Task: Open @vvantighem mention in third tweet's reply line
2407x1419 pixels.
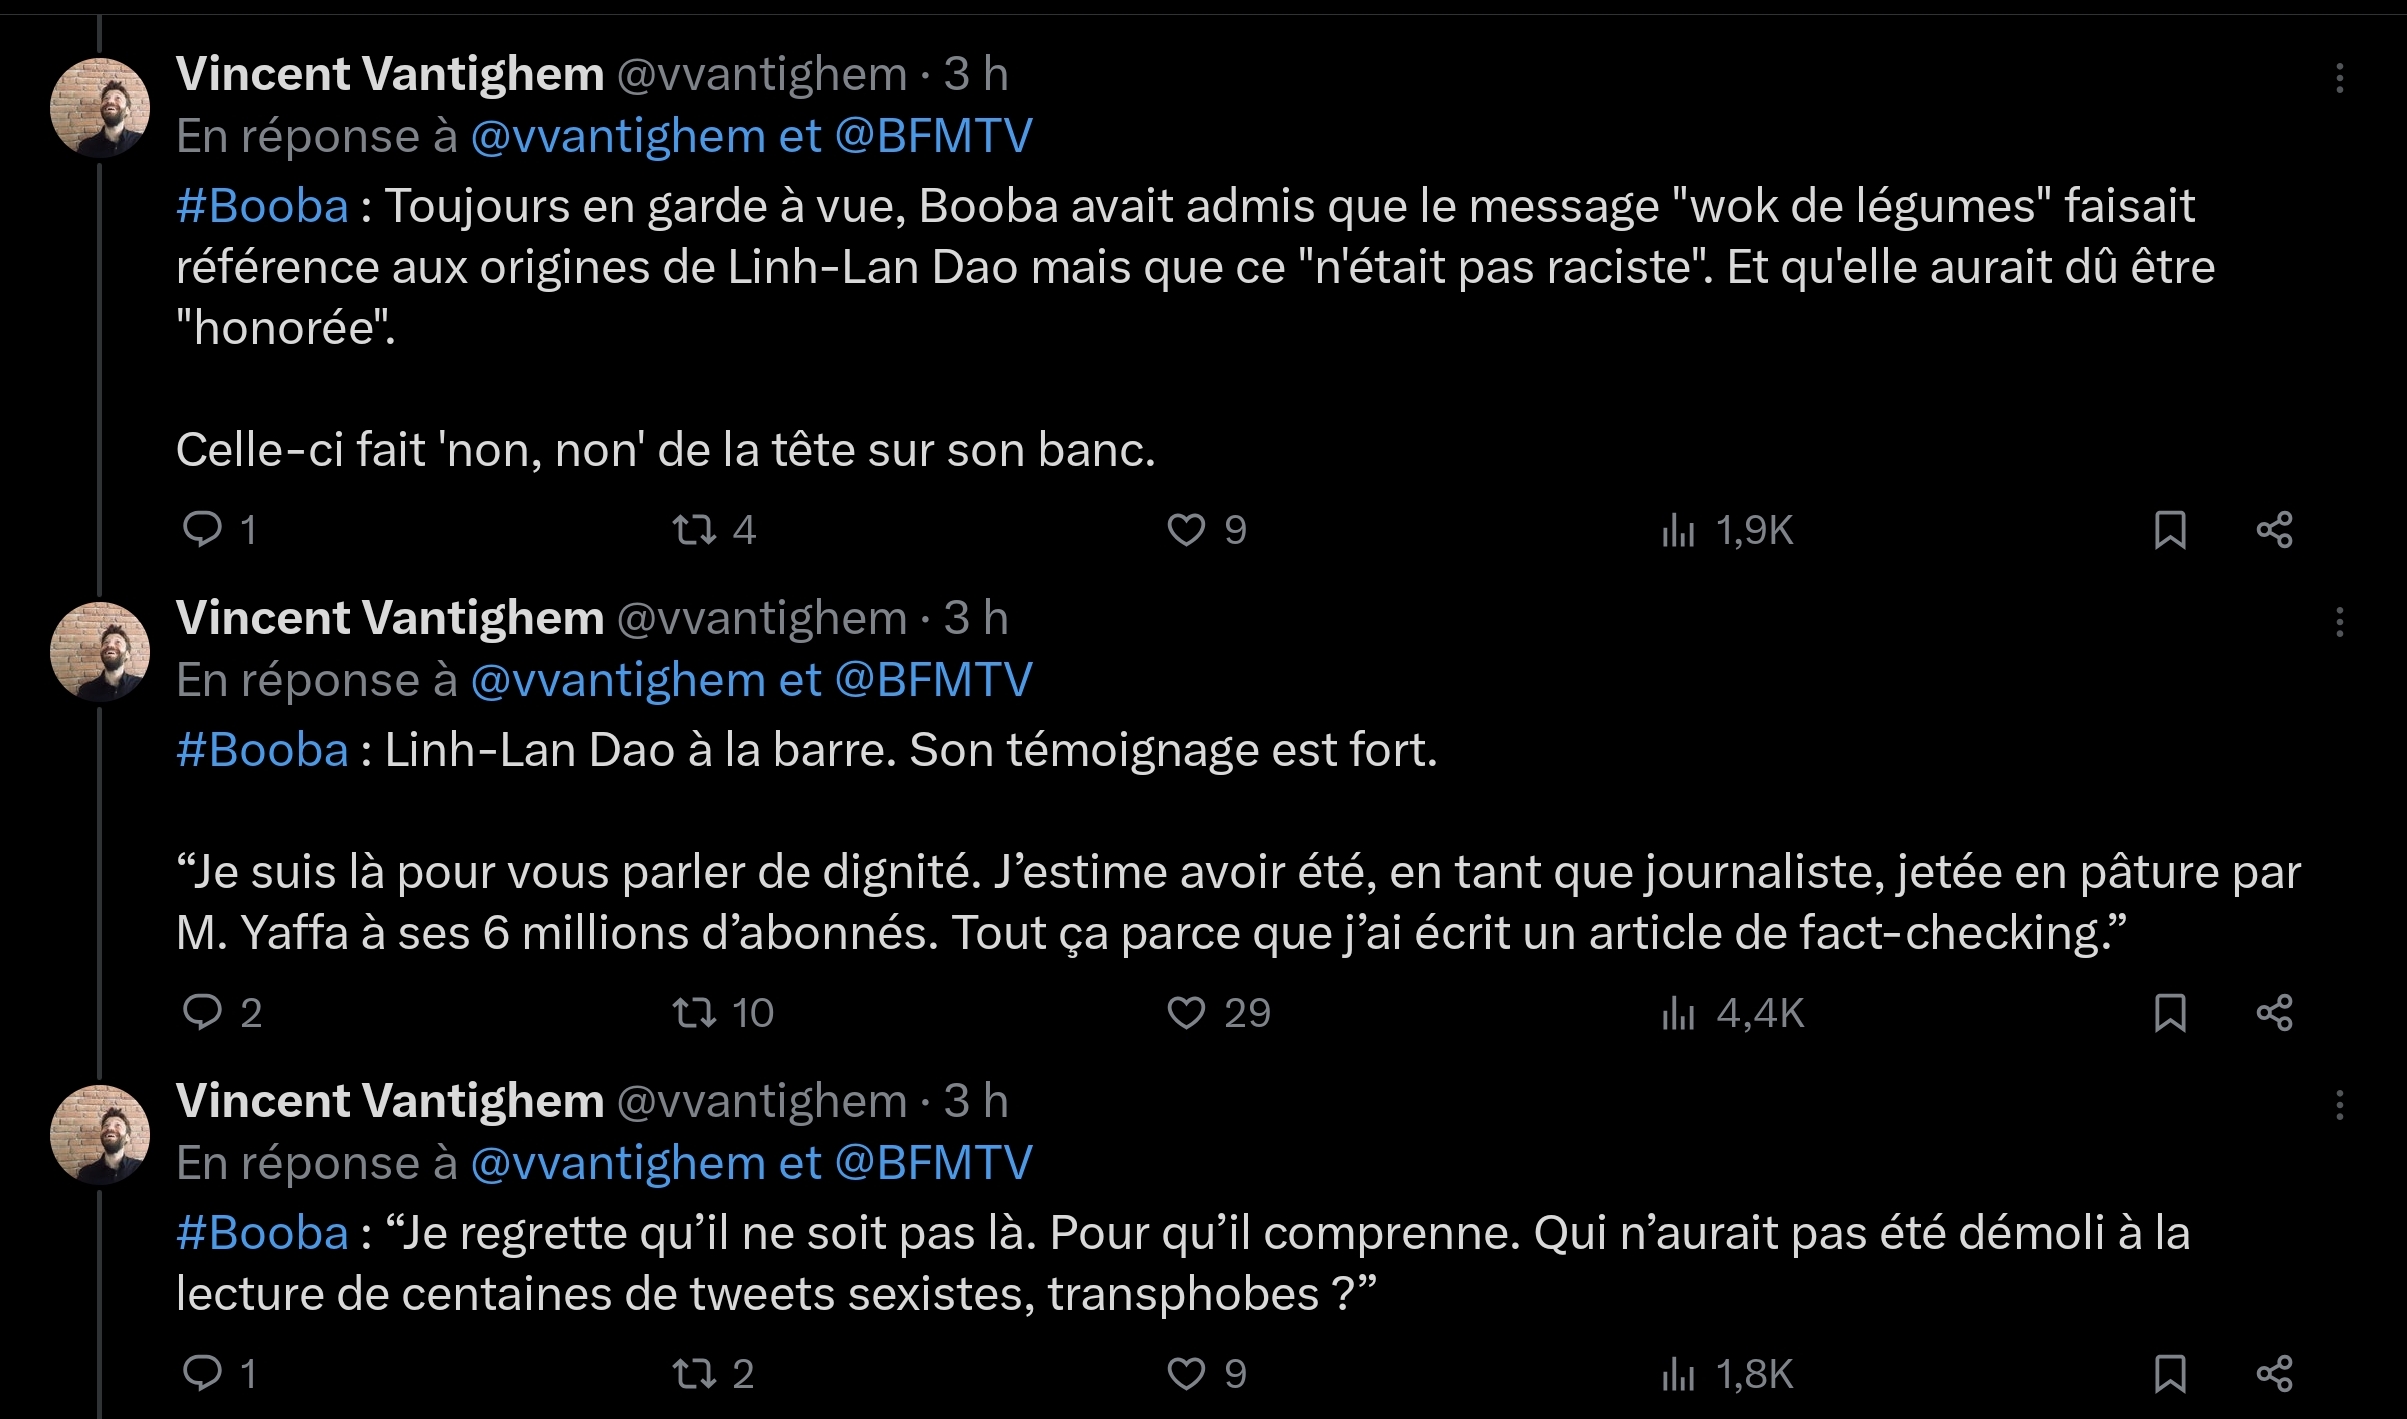Action: click(x=617, y=1163)
